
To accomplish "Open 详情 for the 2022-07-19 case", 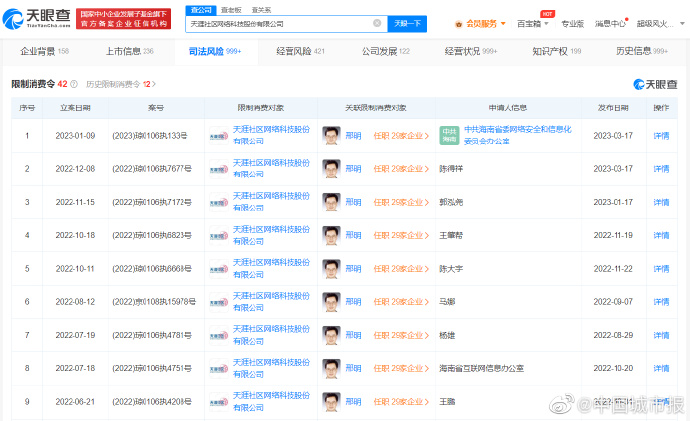I will (661, 335).
